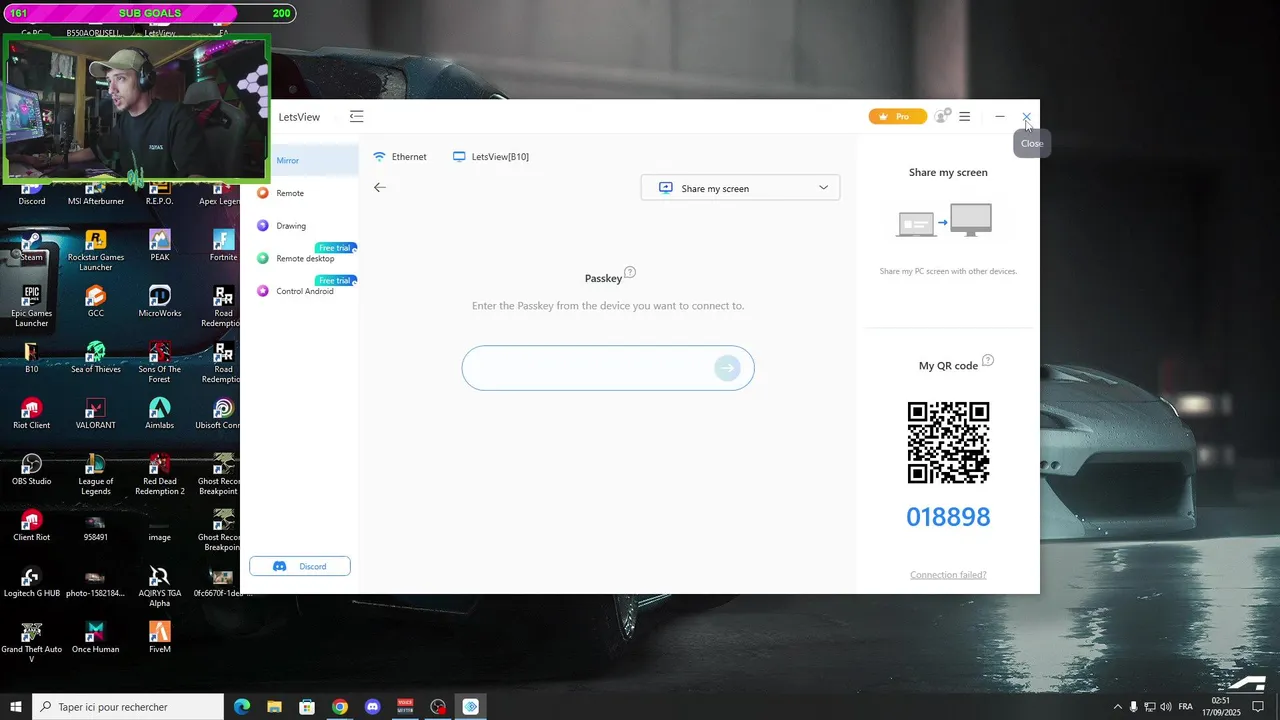Show hidden system tray icons
The width and height of the screenshot is (1280, 720).
[x=1118, y=707]
